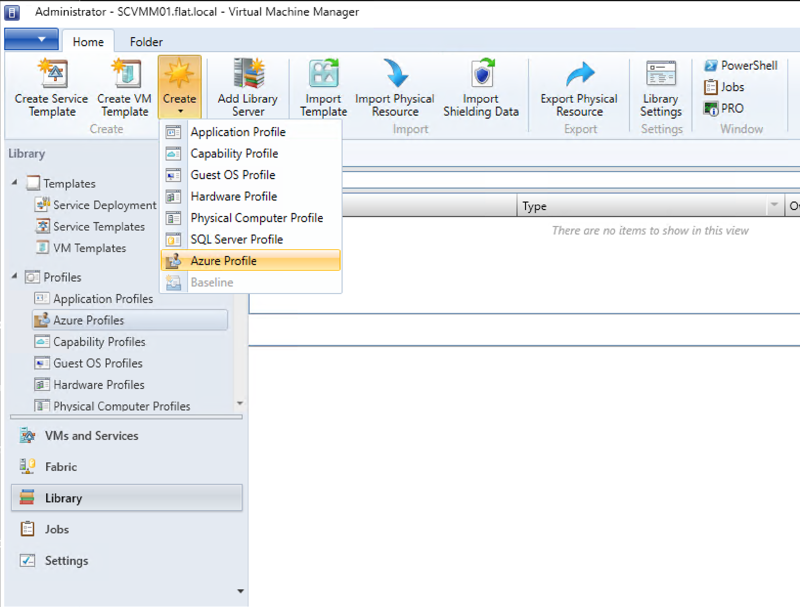Launch the PowerShell window
Image resolution: width=800 pixels, height=607 pixels.
[x=738, y=65]
